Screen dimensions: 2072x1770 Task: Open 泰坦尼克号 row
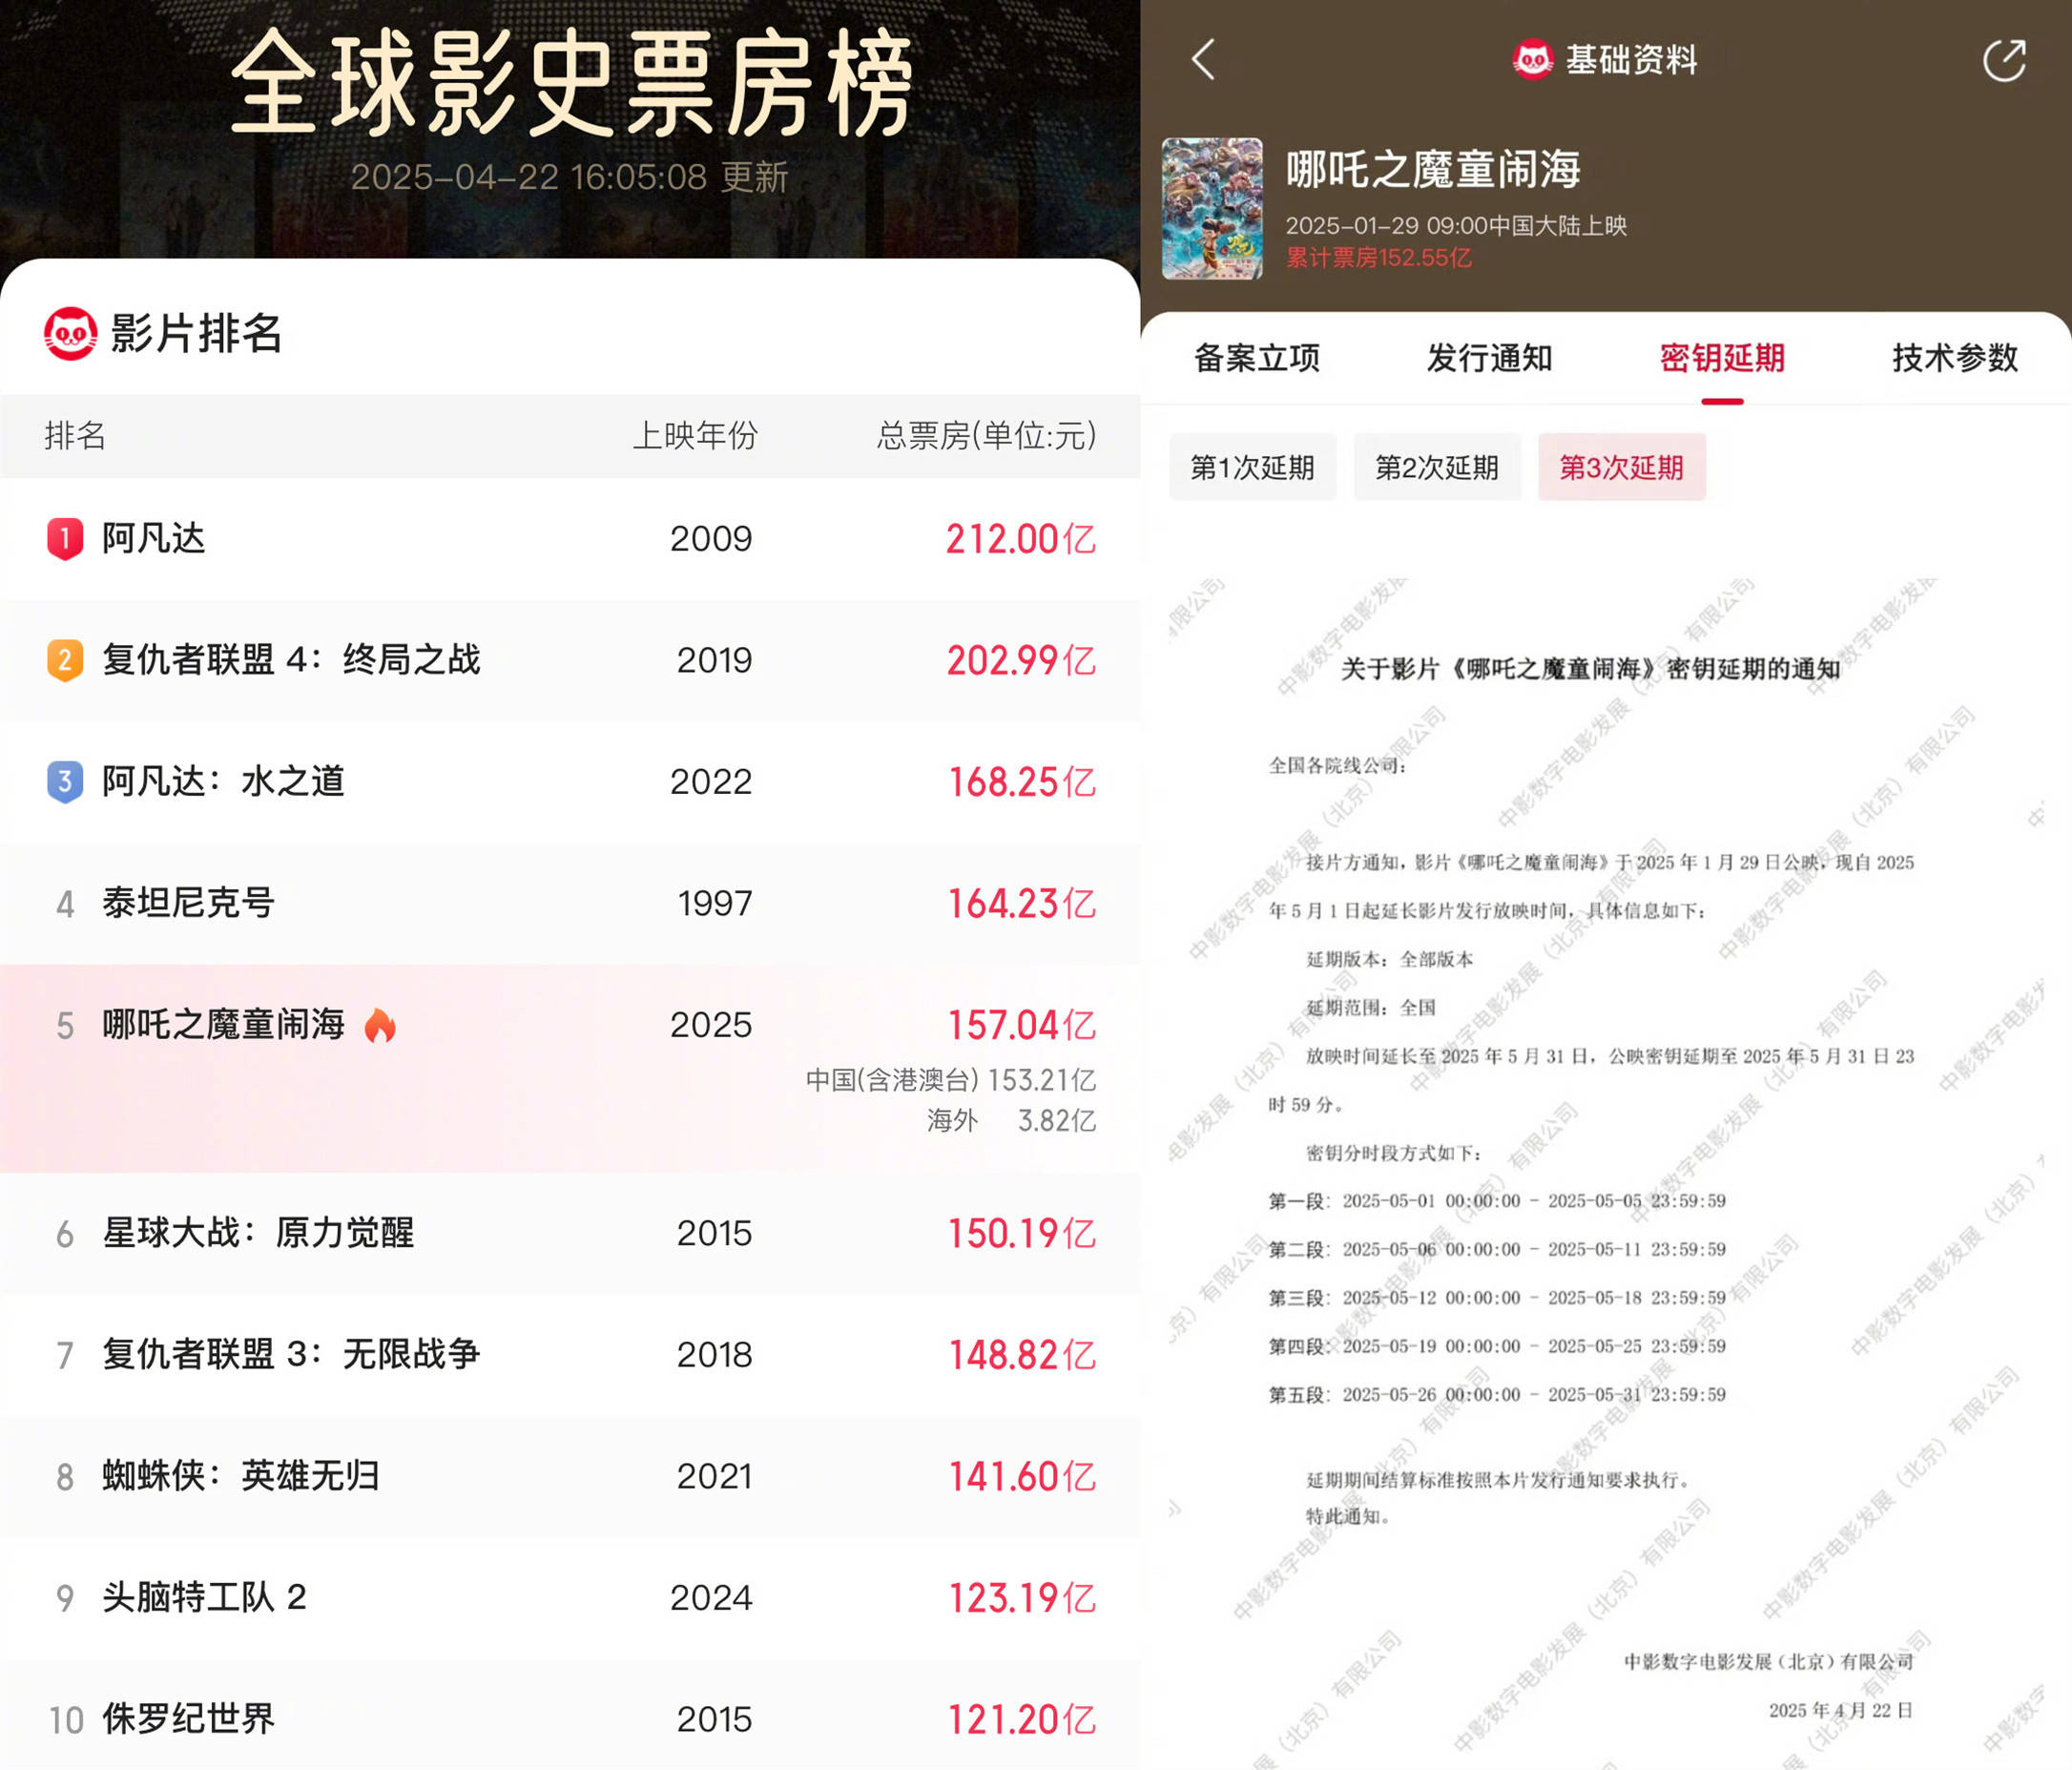[x=570, y=903]
